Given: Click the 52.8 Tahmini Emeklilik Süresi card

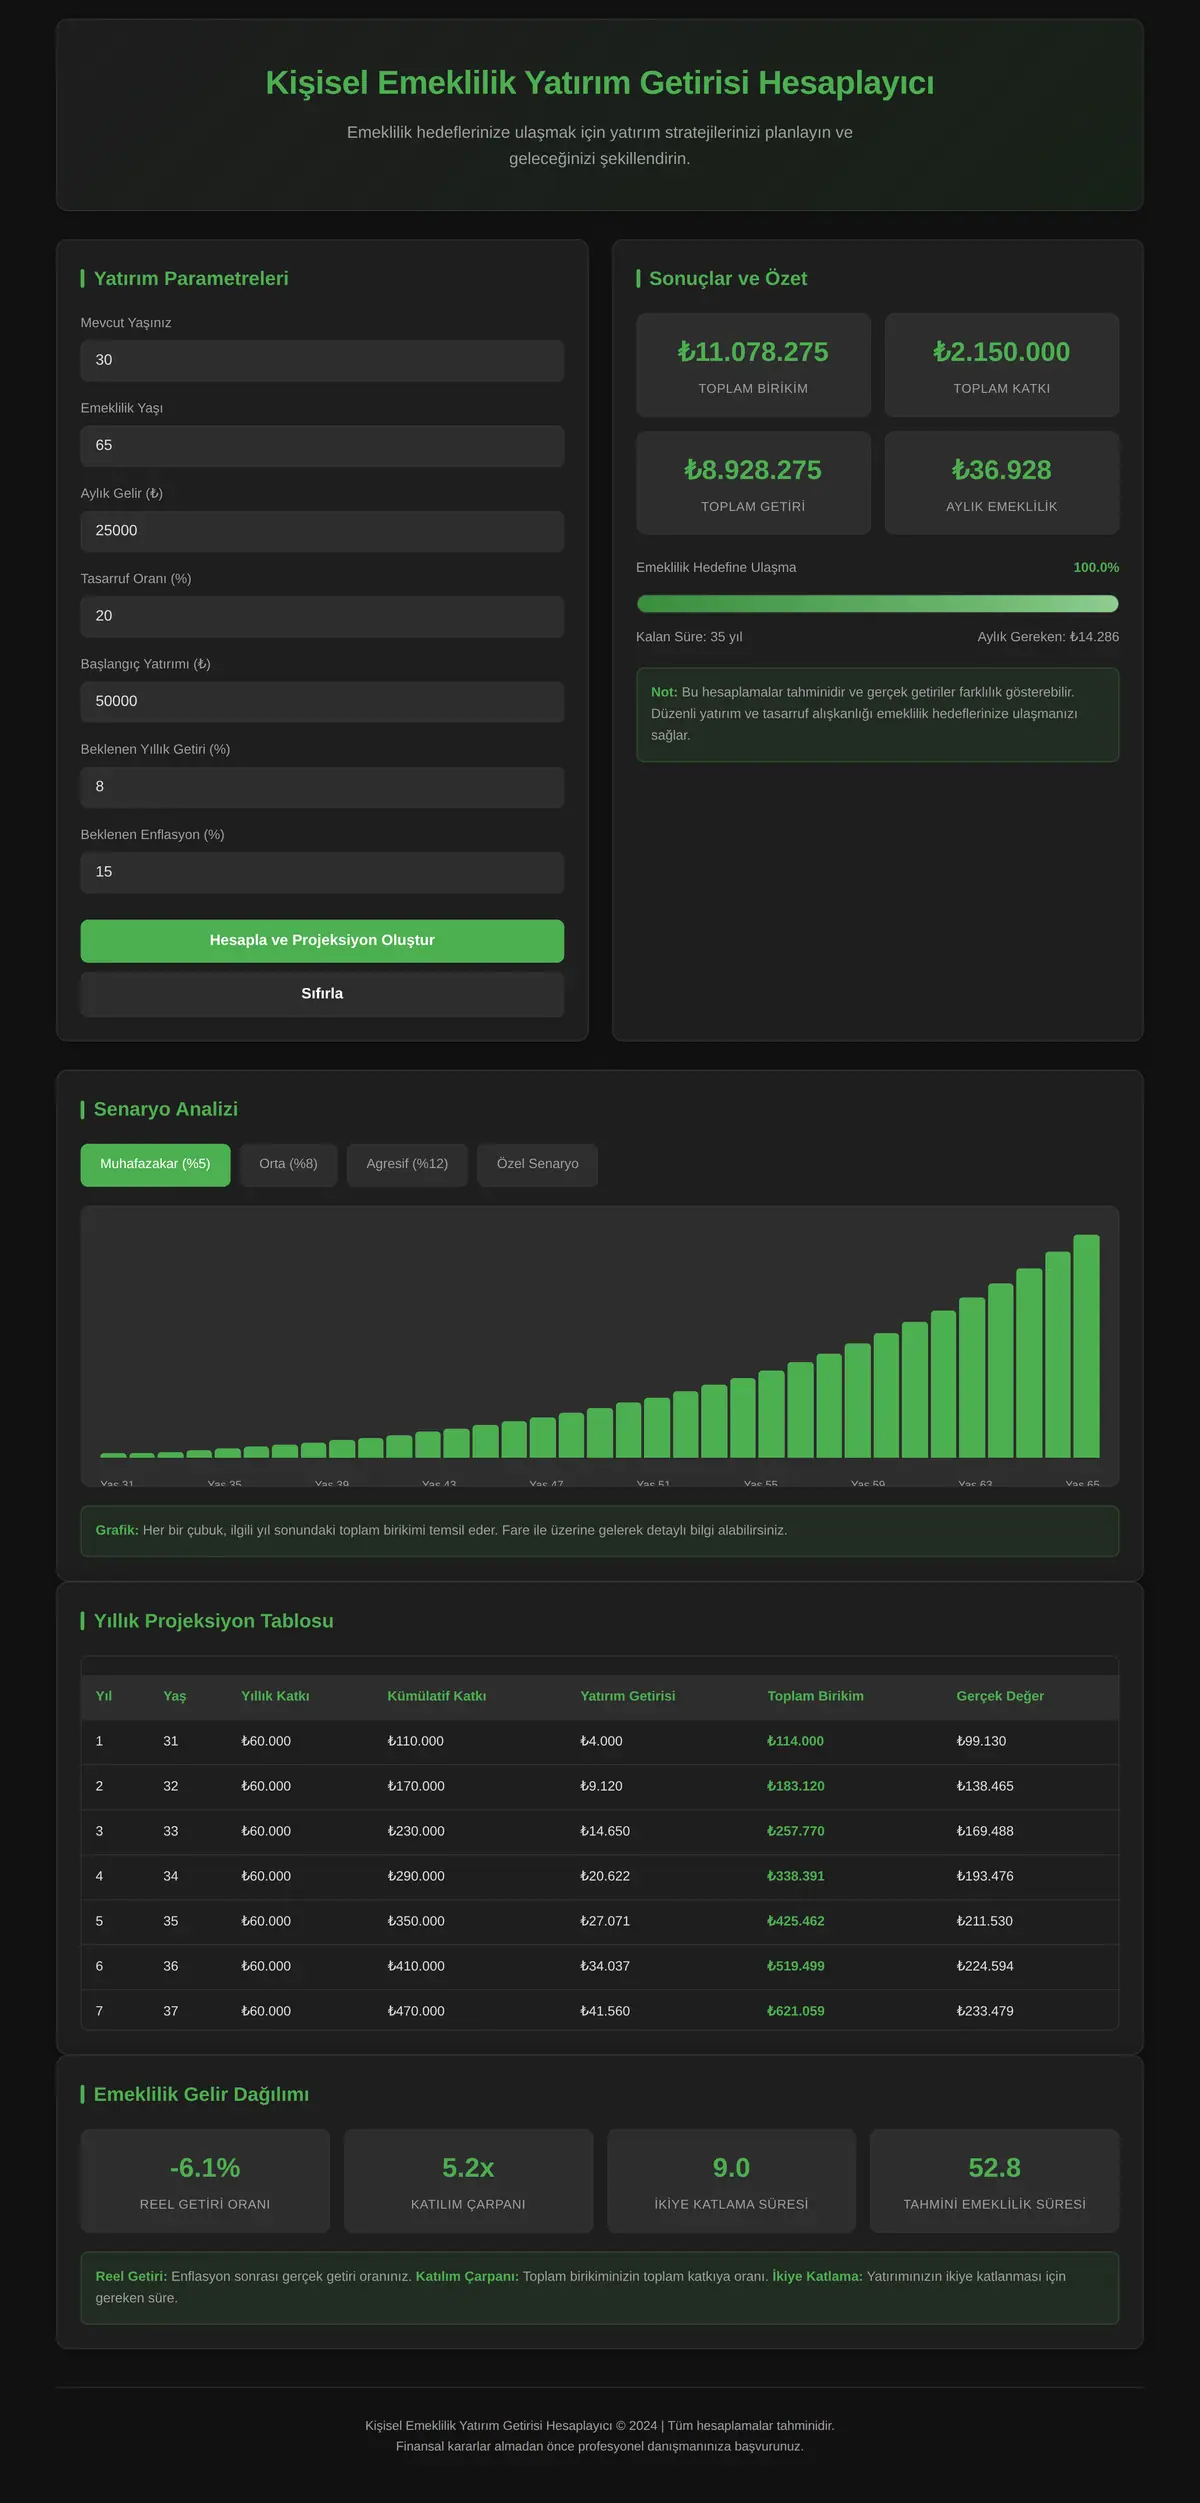Looking at the screenshot, I should pos(994,2181).
